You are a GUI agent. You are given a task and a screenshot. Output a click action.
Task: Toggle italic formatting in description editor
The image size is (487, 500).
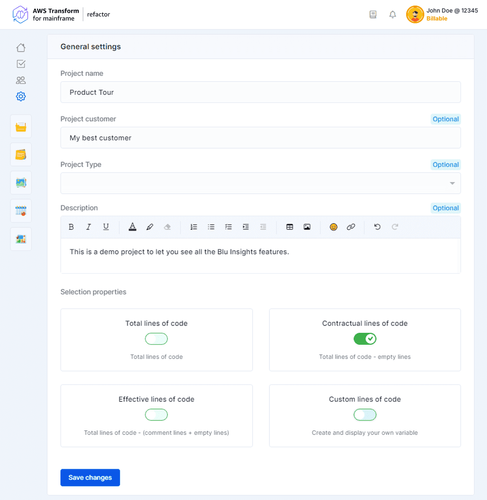[x=88, y=227]
